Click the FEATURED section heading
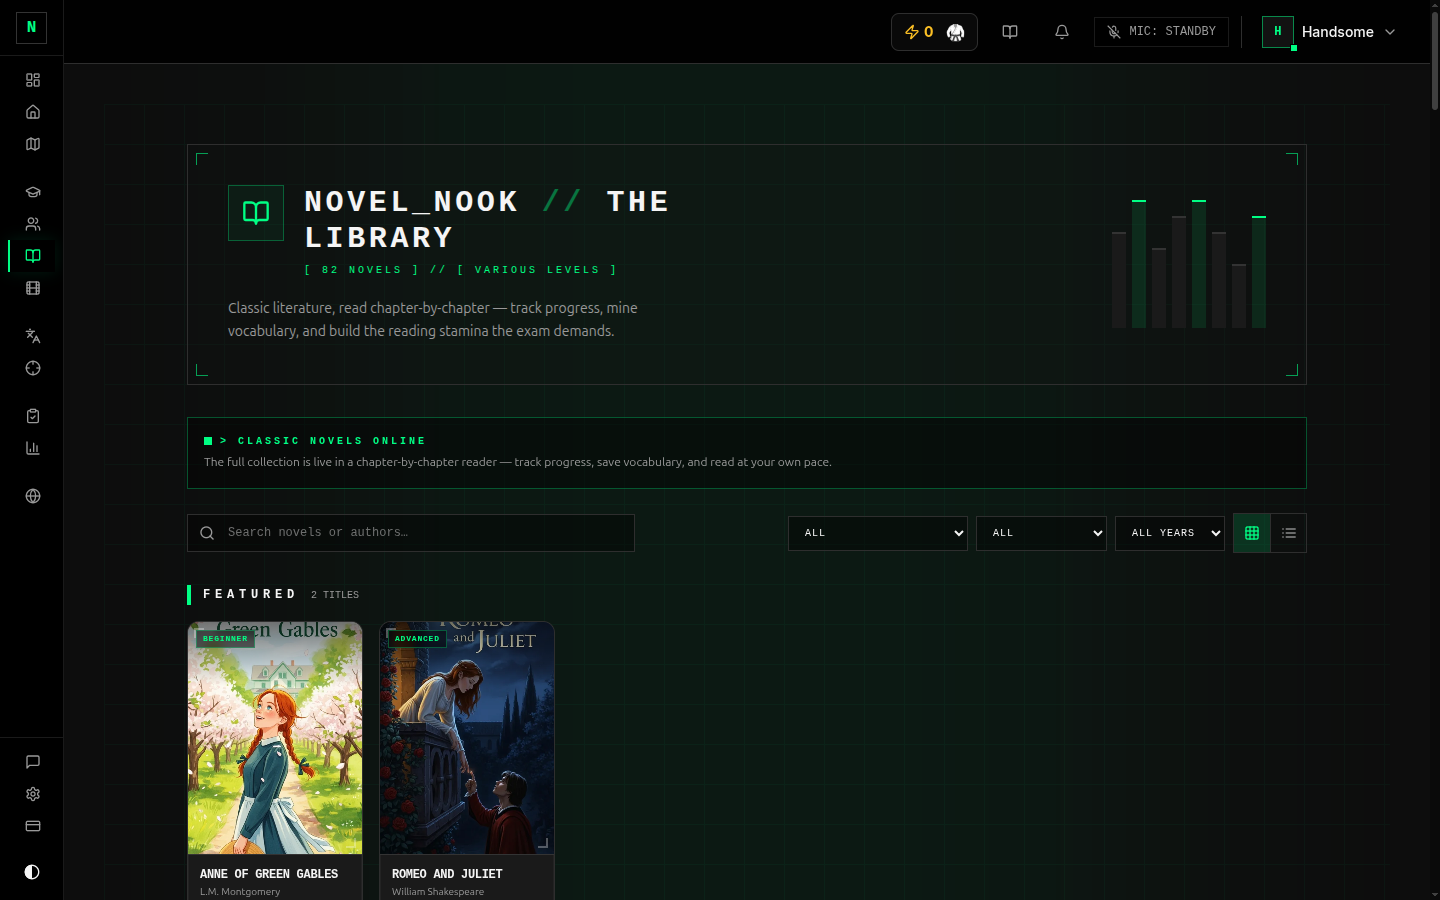This screenshot has width=1440, height=900. pyautogui.click(x=250, y=594)
